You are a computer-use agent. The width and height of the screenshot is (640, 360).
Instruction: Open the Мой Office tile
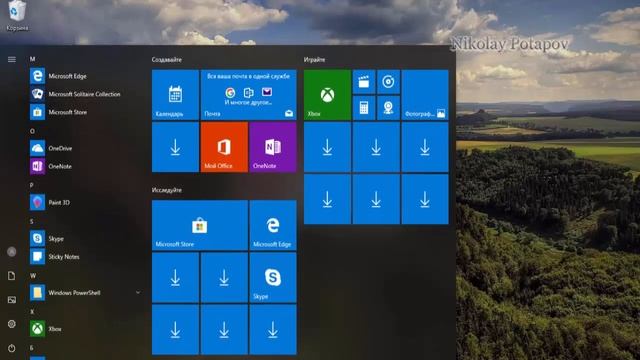click(224, 147)
